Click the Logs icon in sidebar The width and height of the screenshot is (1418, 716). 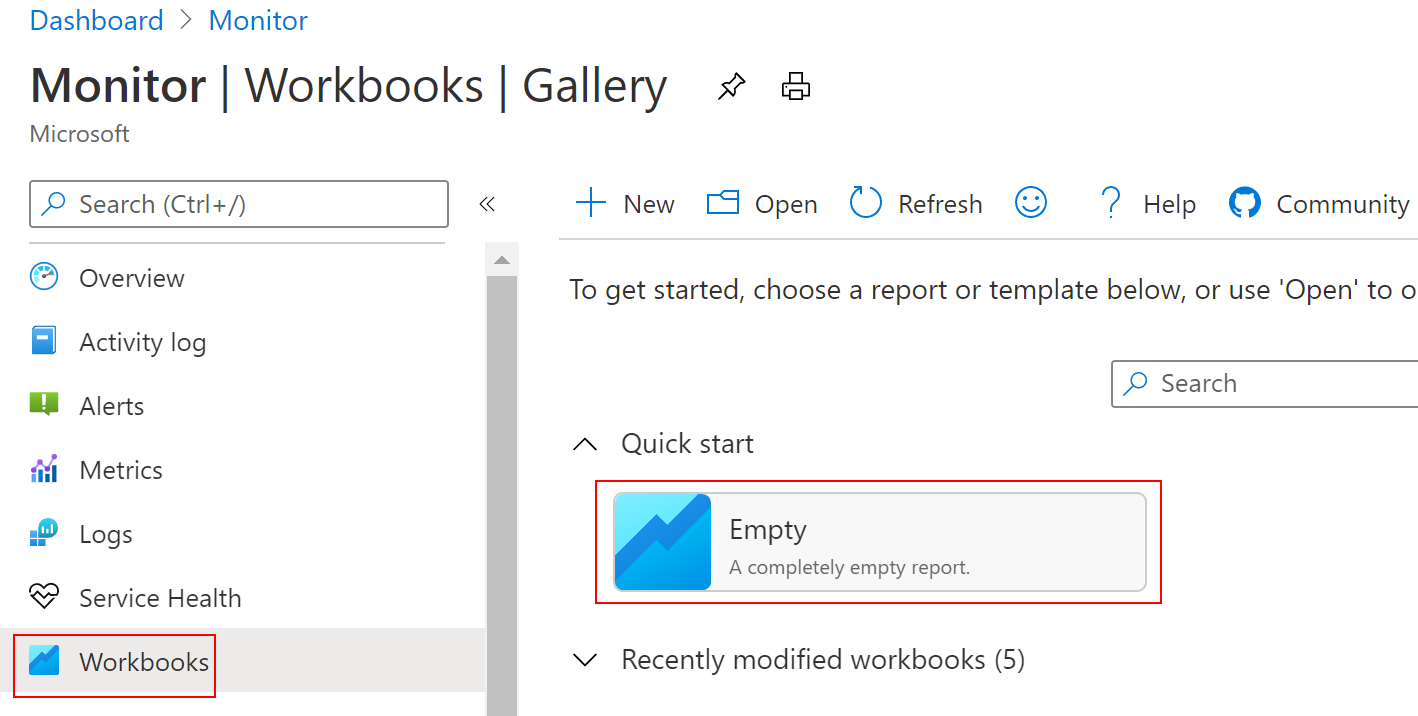[44, 533]
